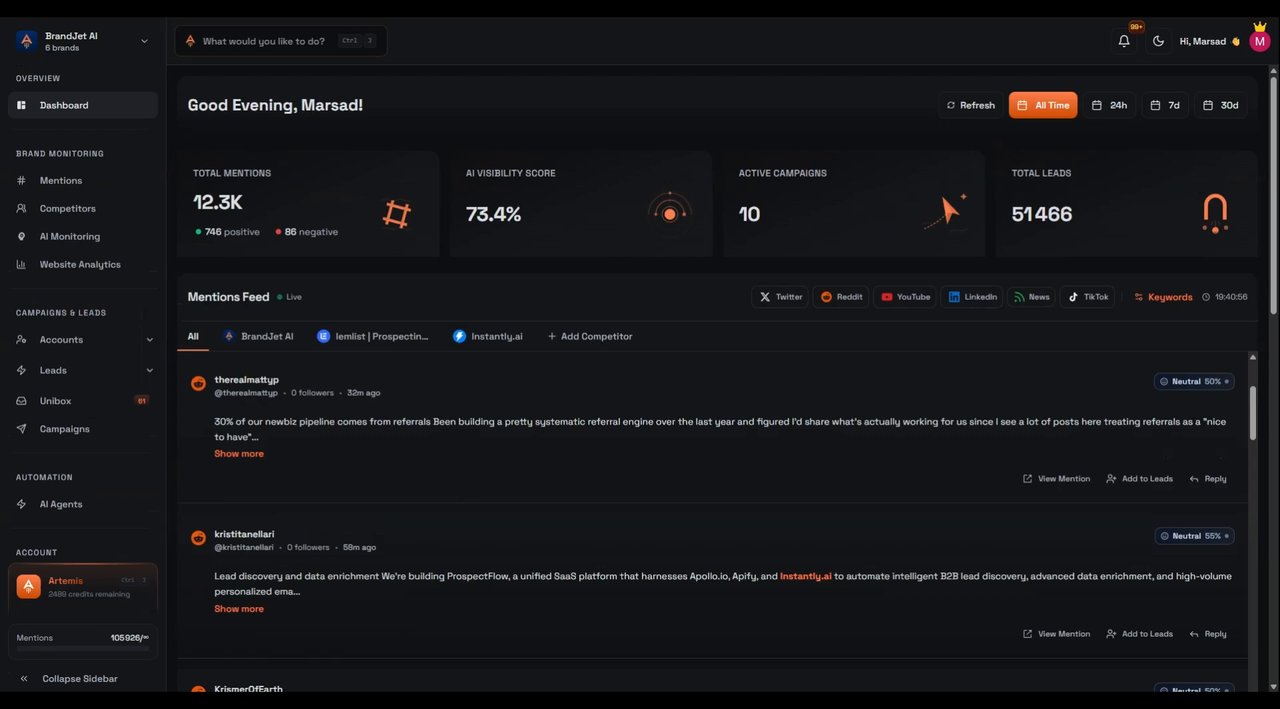Image resolution: width=1280 pixels, height=709 pixels.
Task: Expand the Accounts sidebar section
Action: [83, 340]
